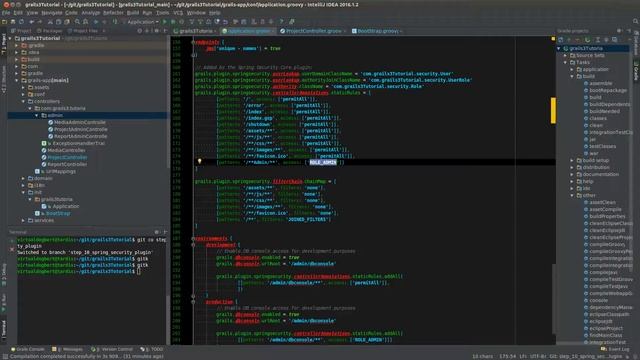Viewport: 640px width, 360px height.
Task: Open the VCS menu
Action: tap(178, 13)
